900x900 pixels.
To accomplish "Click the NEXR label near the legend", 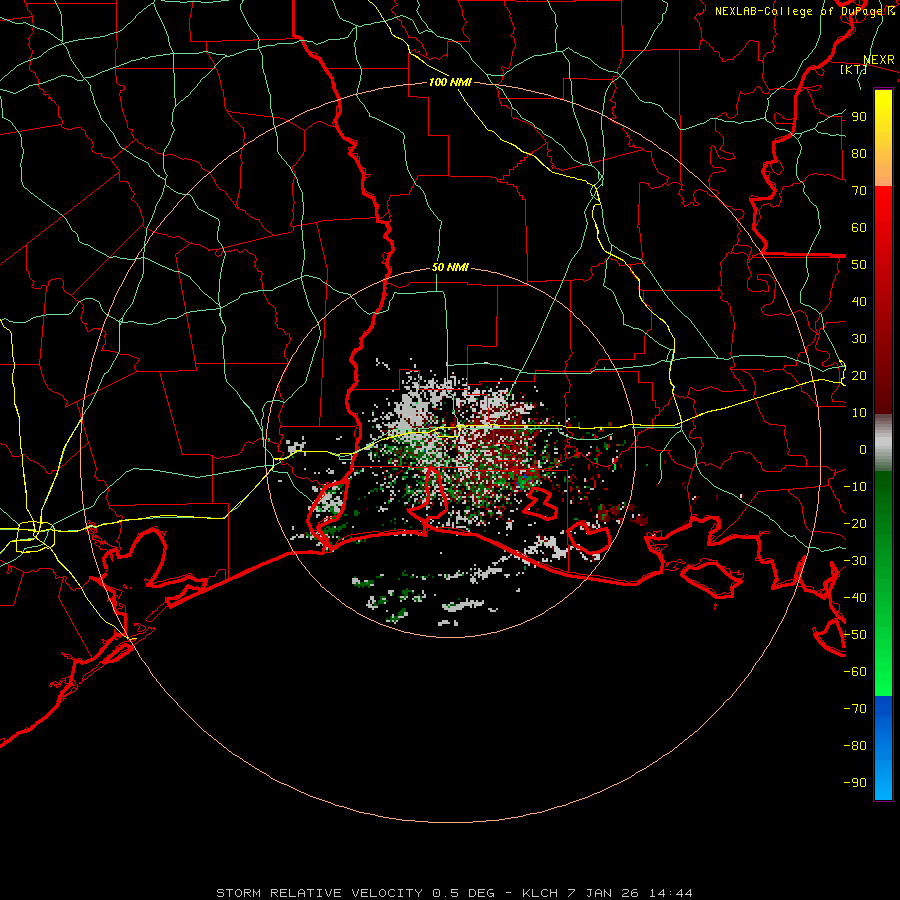I will pyautogui.click(x=878, y=60).
